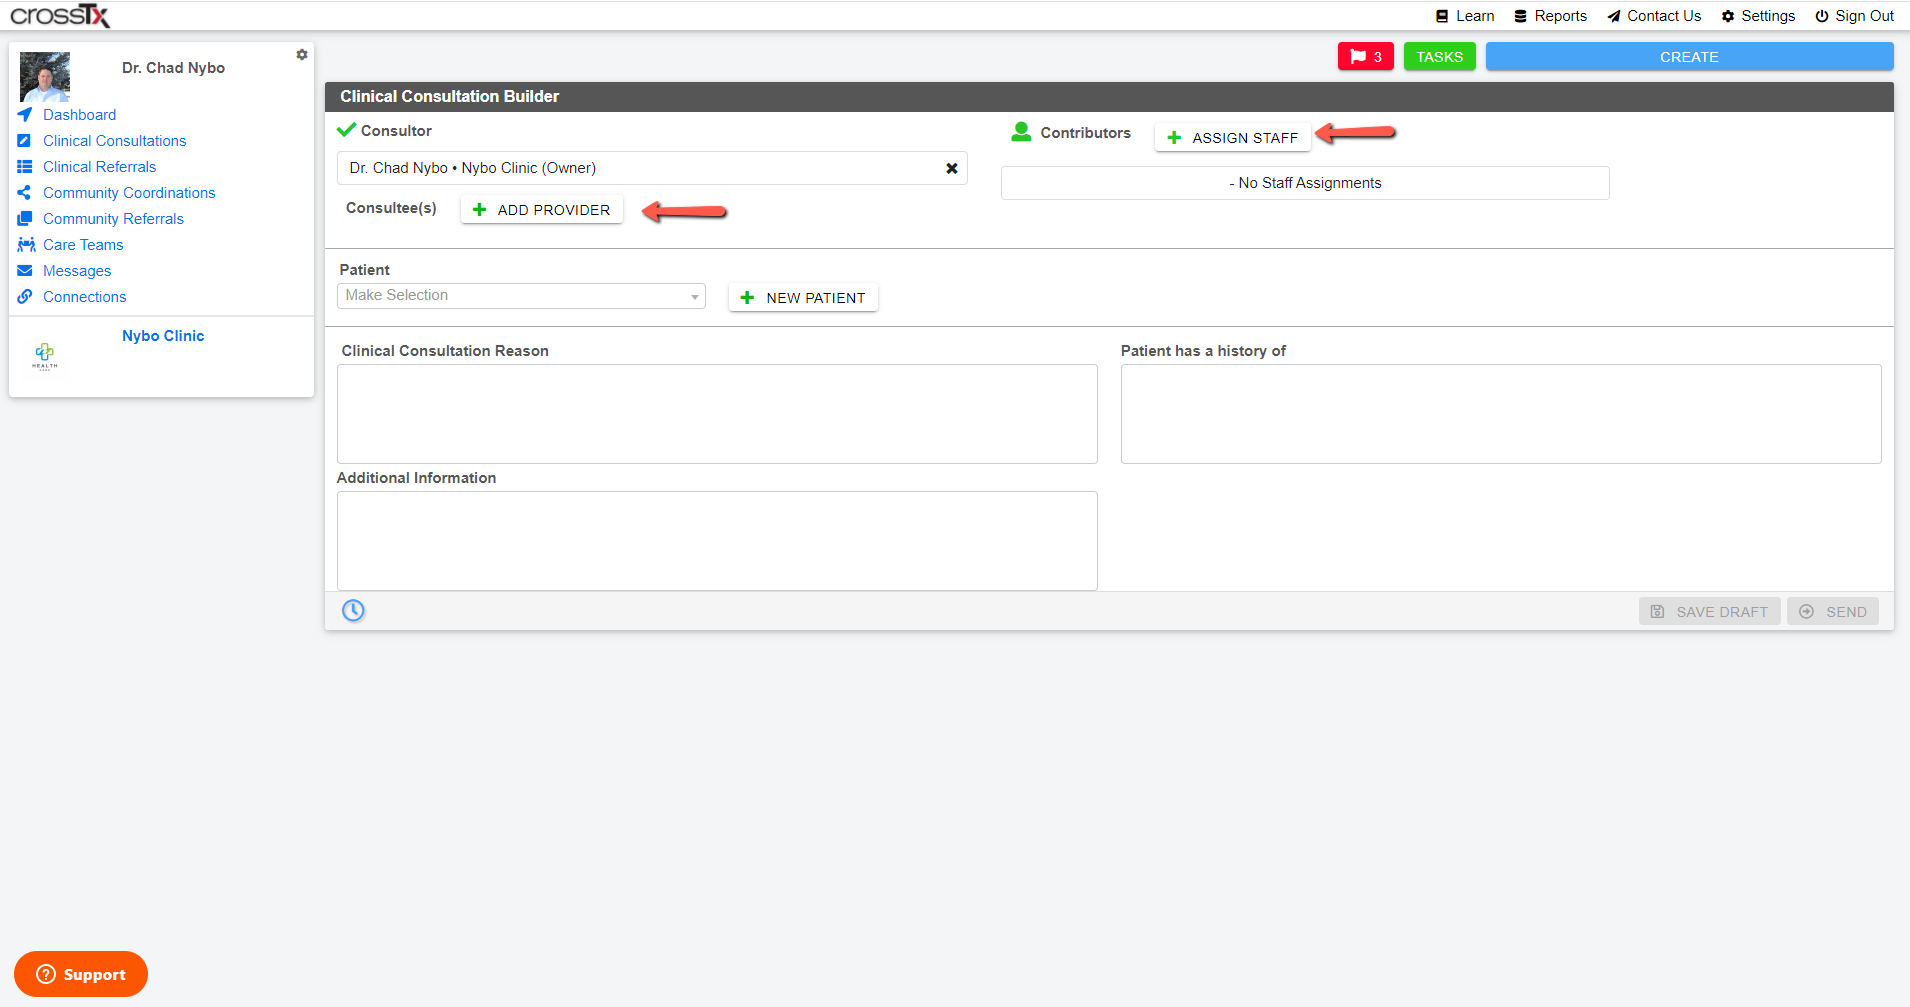Expand the Patient Make Selection dropdown
The height and width of the screenshot is (1007, 1910).
coord(521,296)
